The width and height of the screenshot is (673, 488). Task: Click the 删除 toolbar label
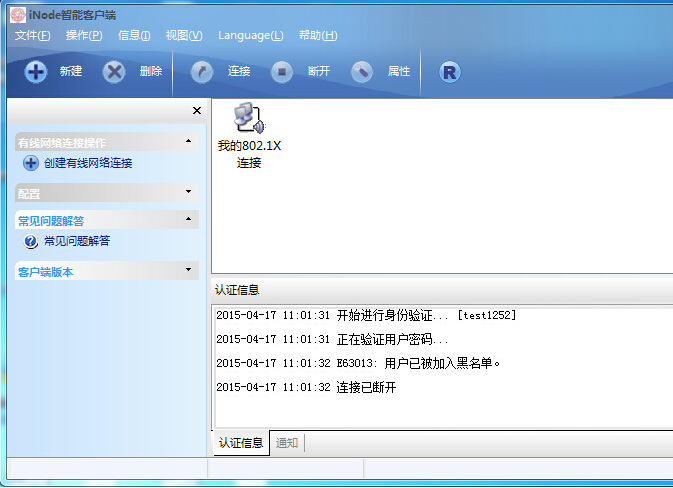coord(151,71)
